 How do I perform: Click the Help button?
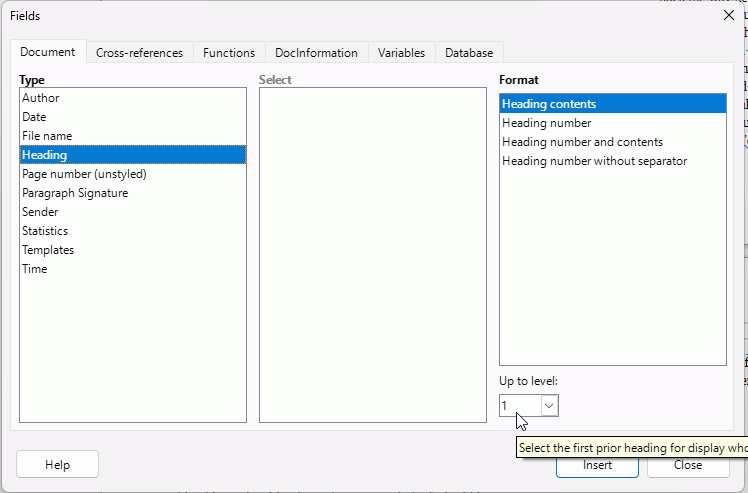pyautogui.click(x=57, y=465)
